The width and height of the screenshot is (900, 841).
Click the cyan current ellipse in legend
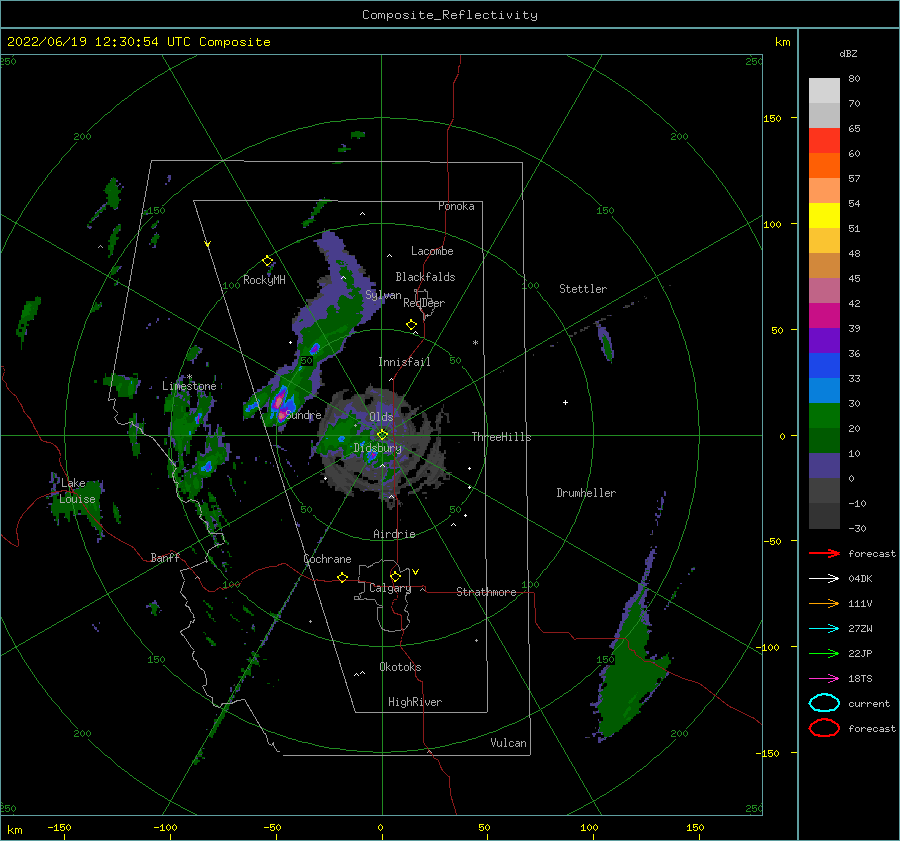824,703
